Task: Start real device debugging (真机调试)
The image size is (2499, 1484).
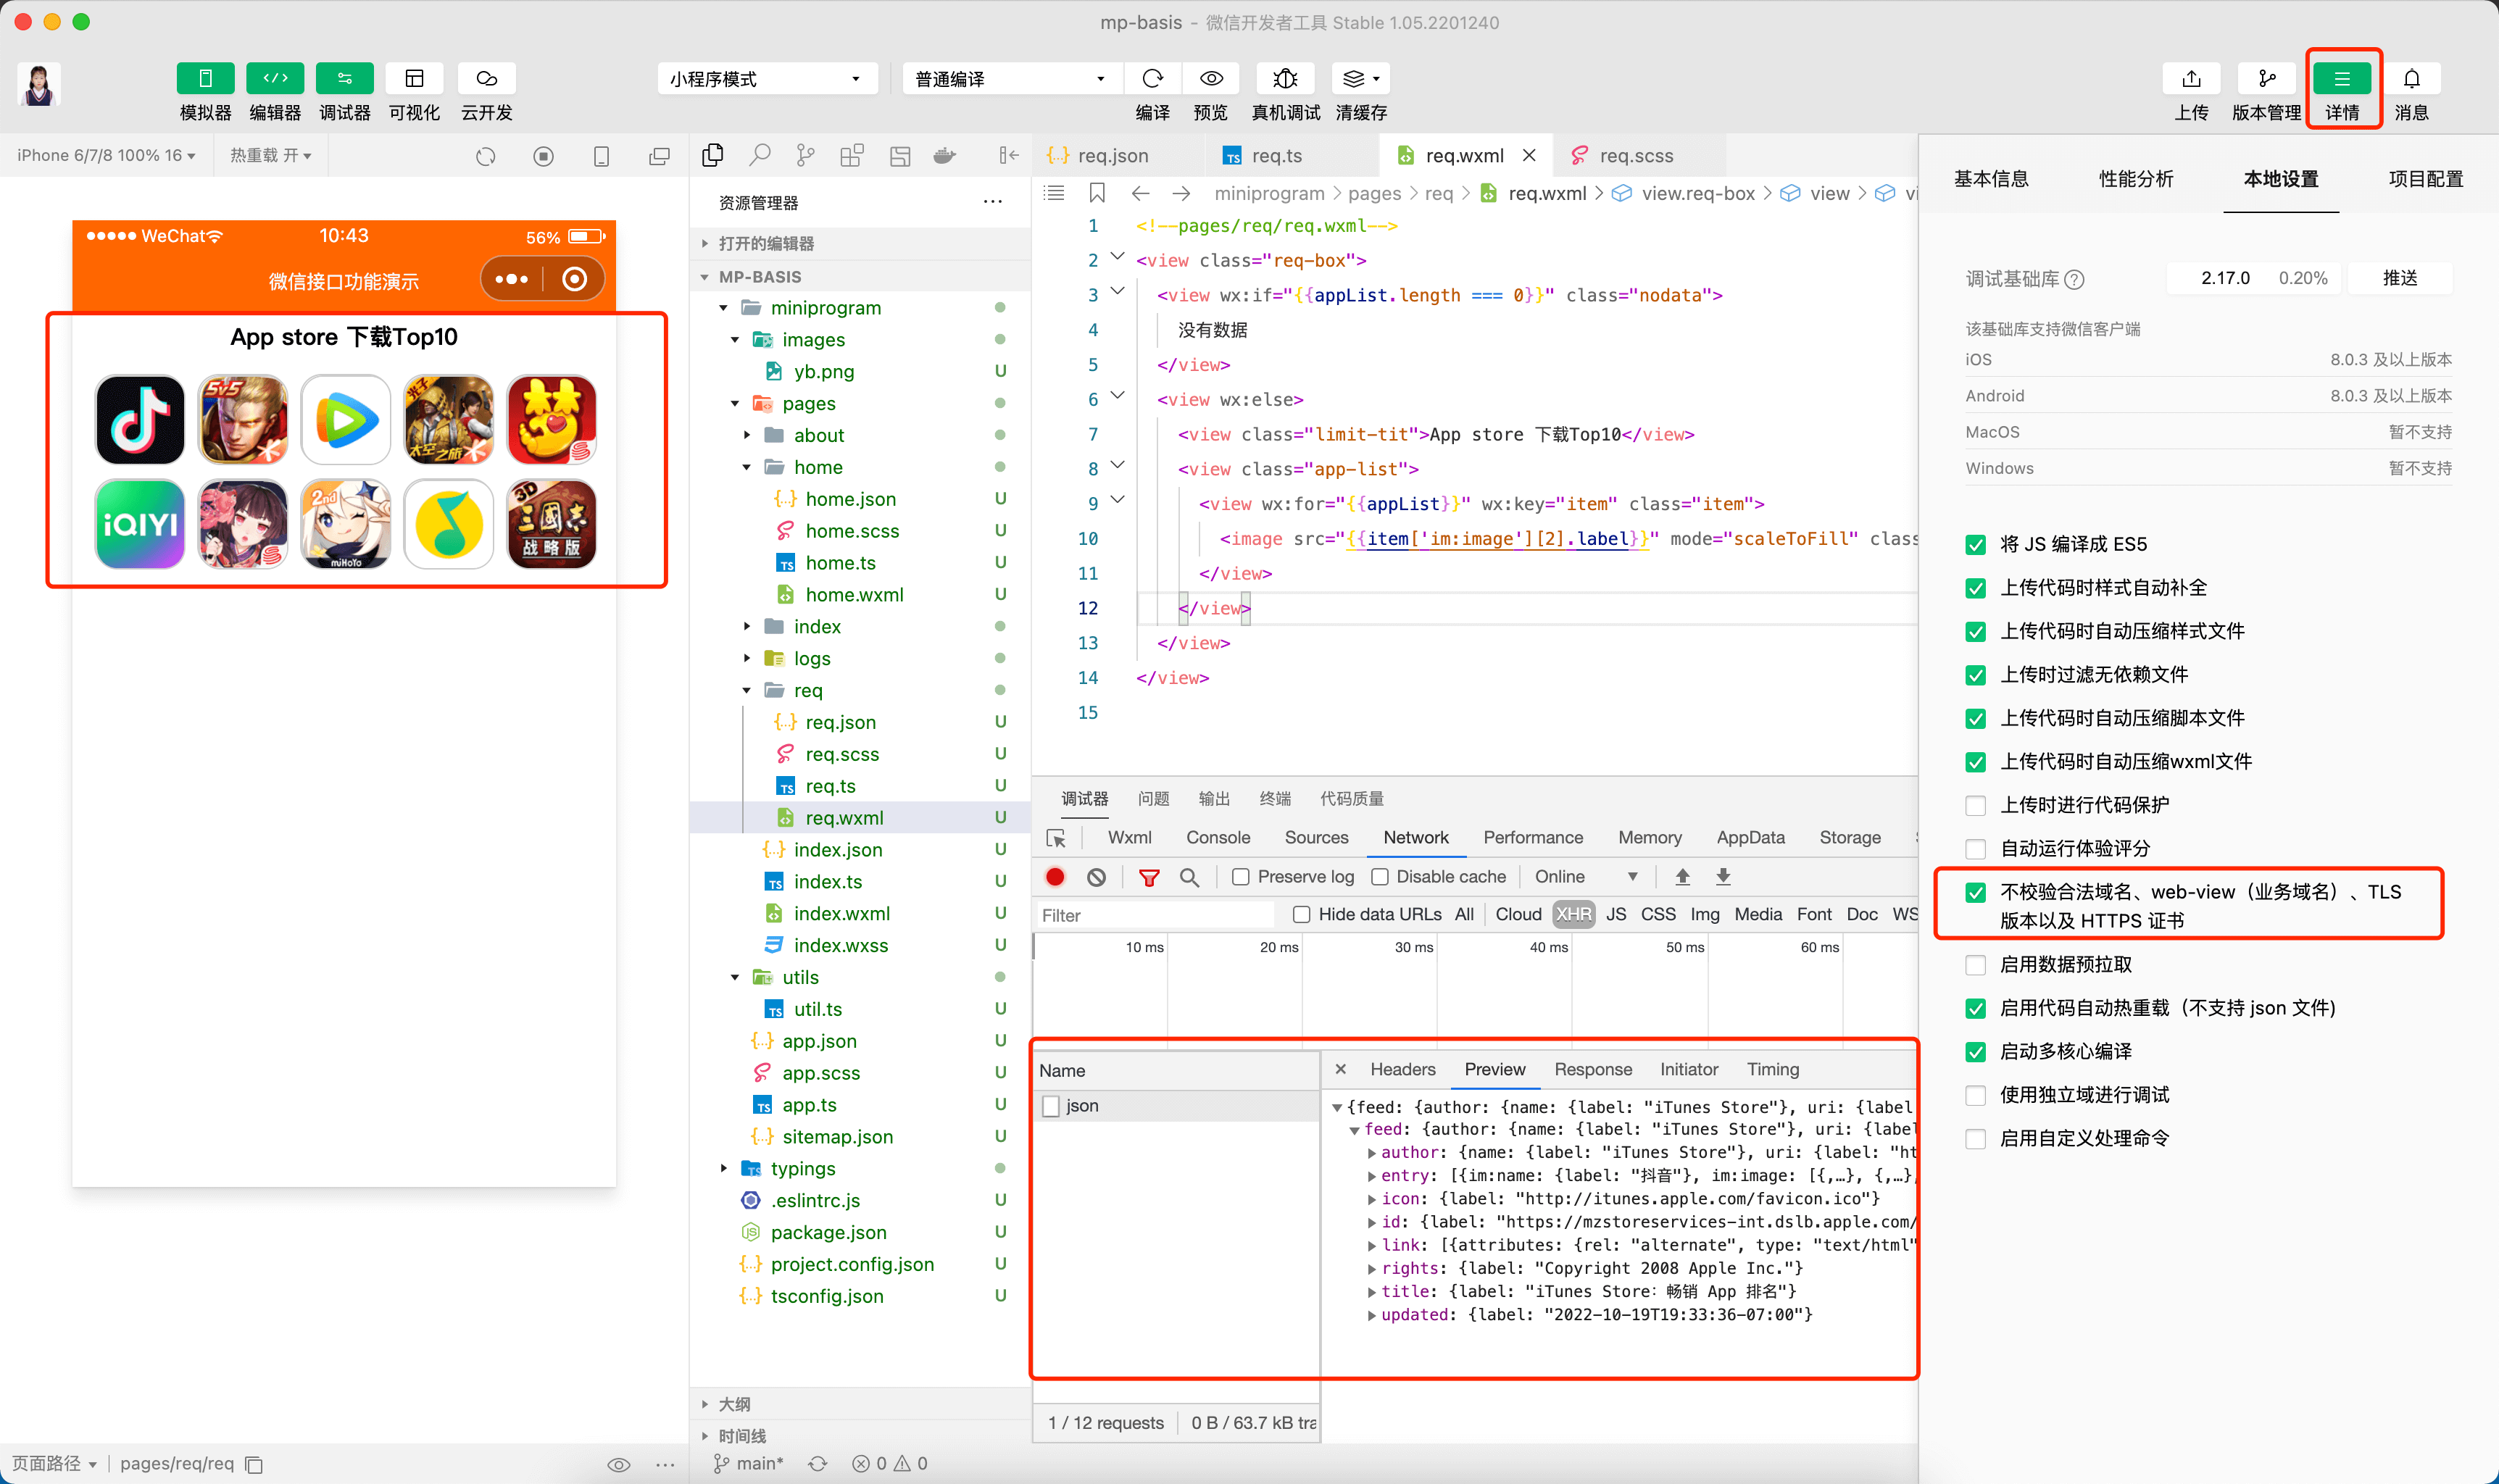Action: (1285, 79)
